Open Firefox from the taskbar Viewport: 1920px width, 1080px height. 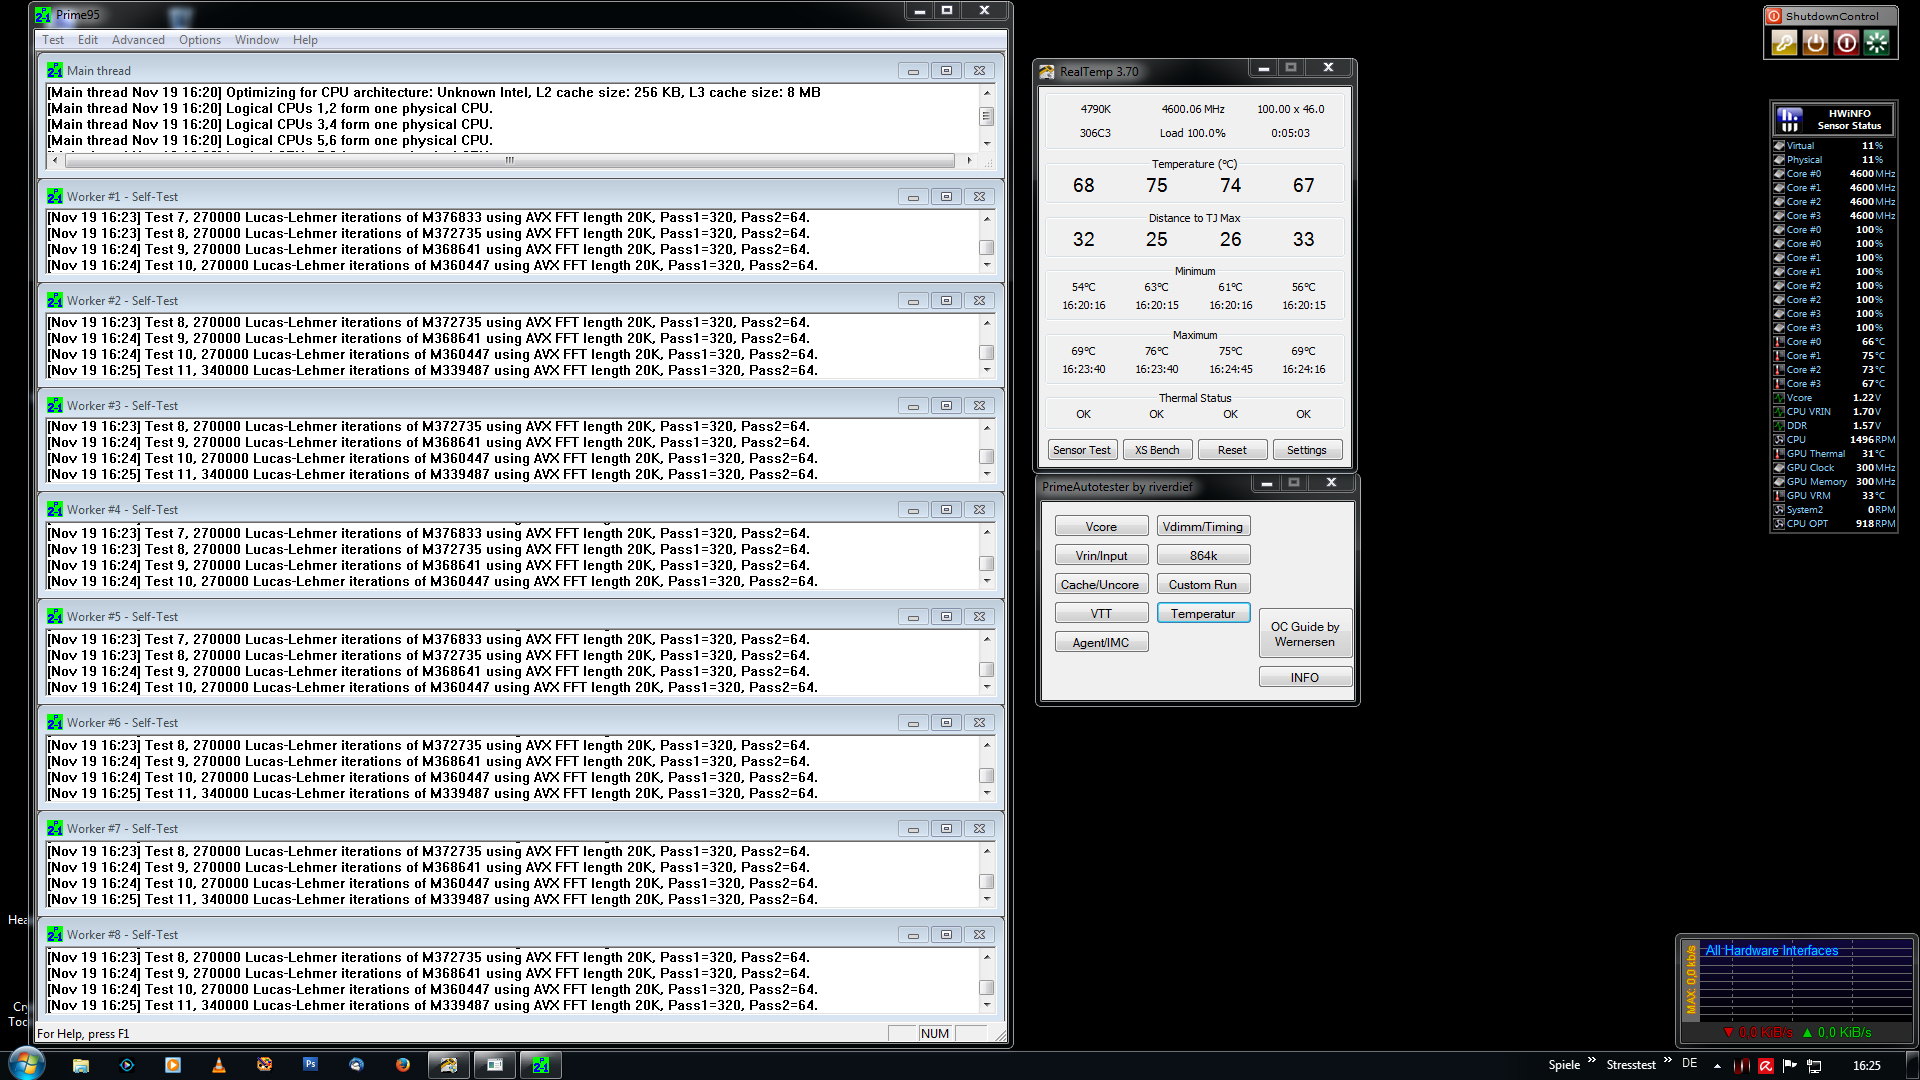point(402,1065)
